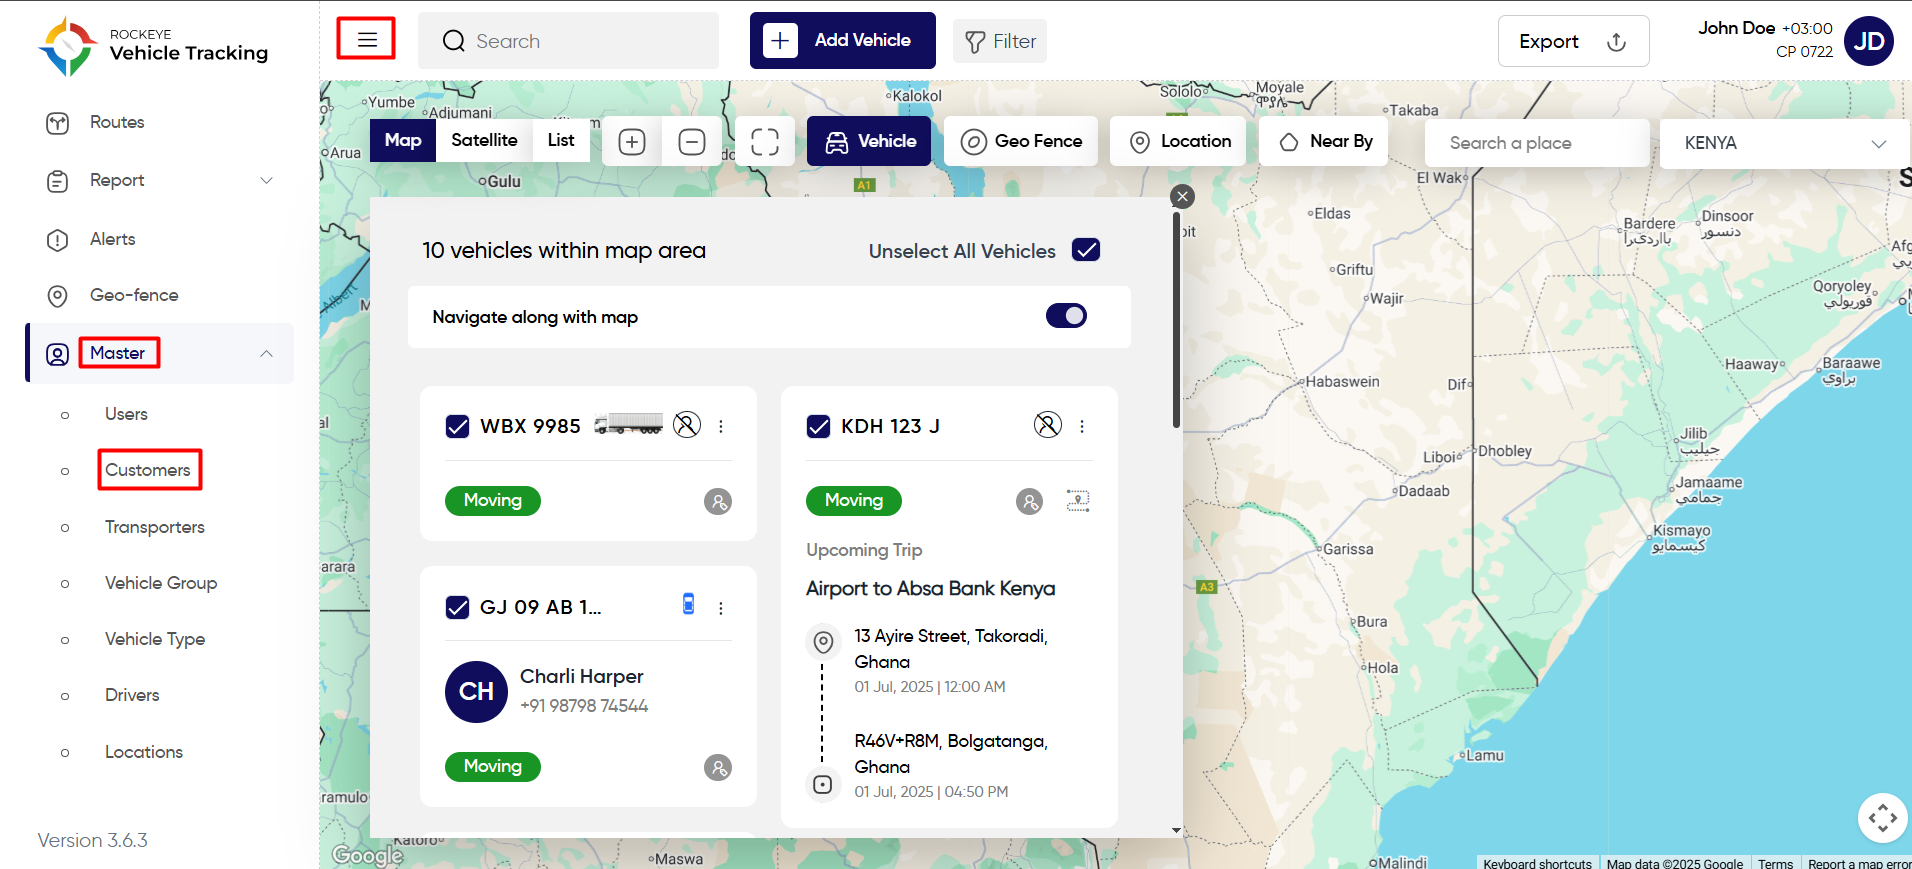Click trip start location pin icon

point(823,641)
